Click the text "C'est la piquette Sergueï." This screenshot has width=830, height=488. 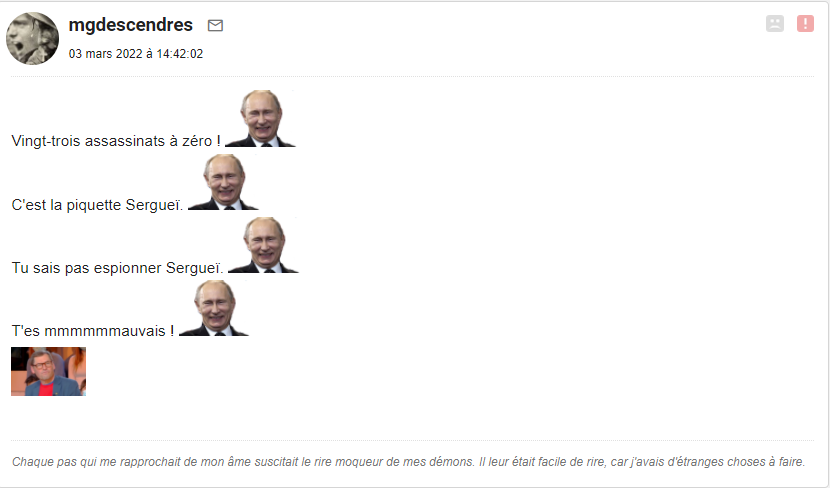click(x=97, y=205)
